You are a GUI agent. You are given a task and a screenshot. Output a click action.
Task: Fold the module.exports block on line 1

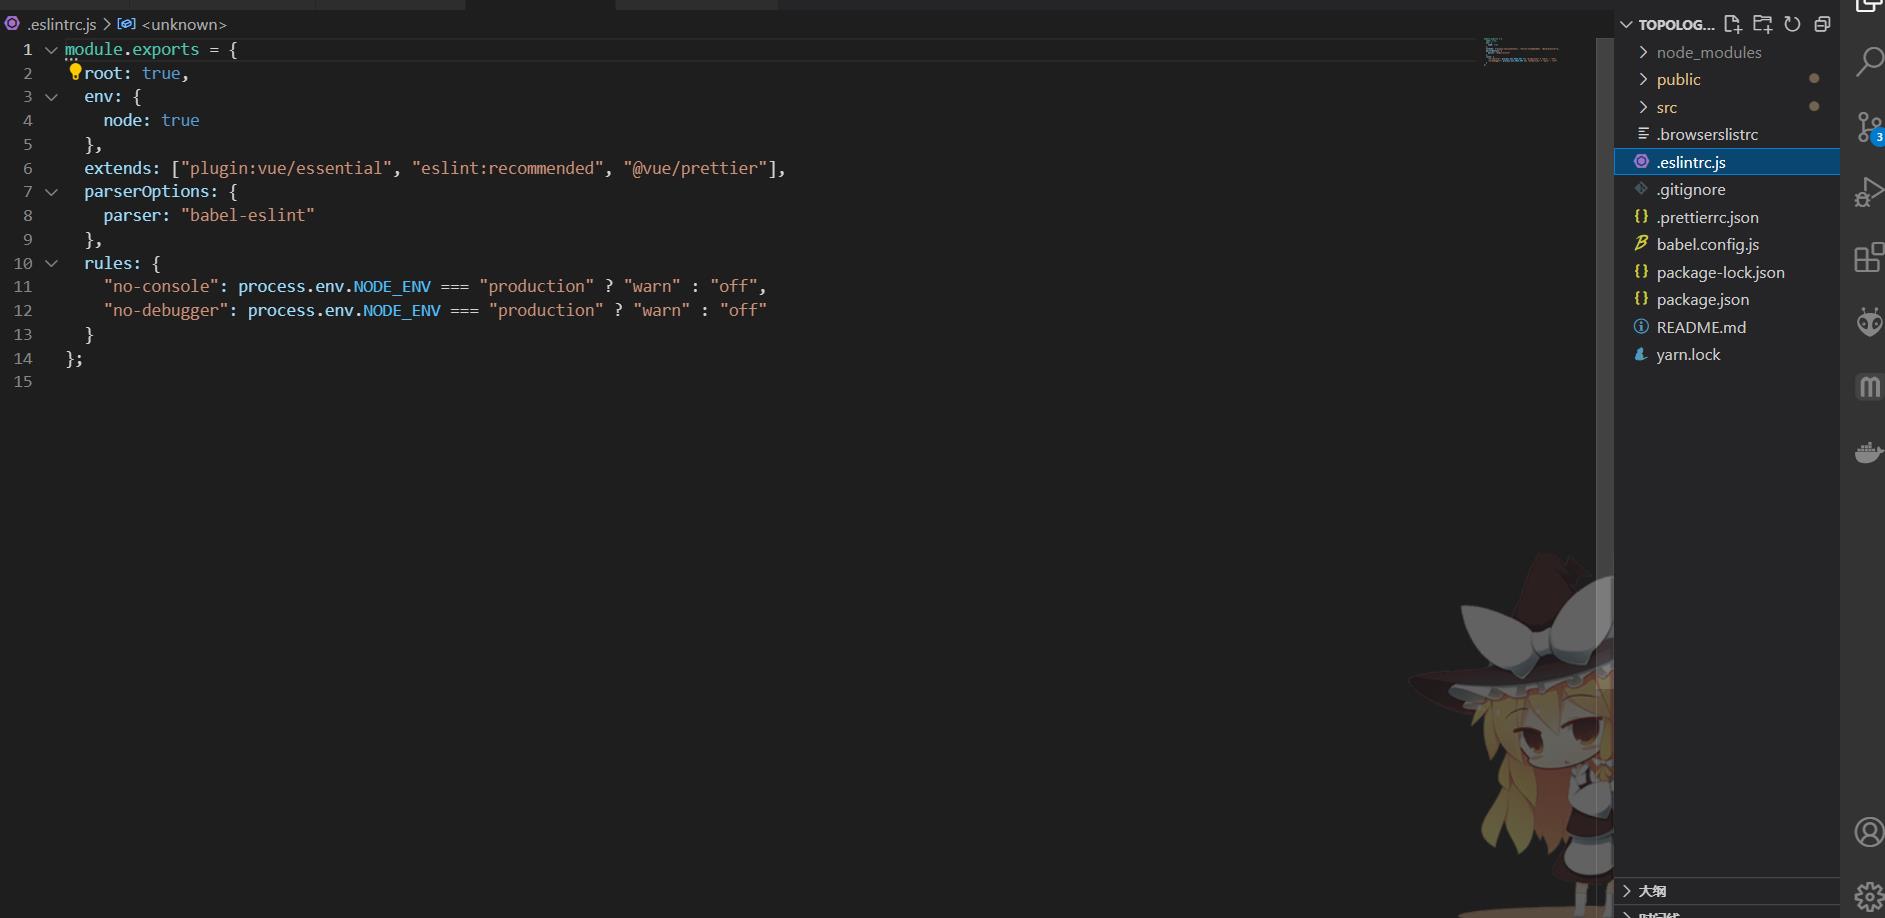click(51, 49)
